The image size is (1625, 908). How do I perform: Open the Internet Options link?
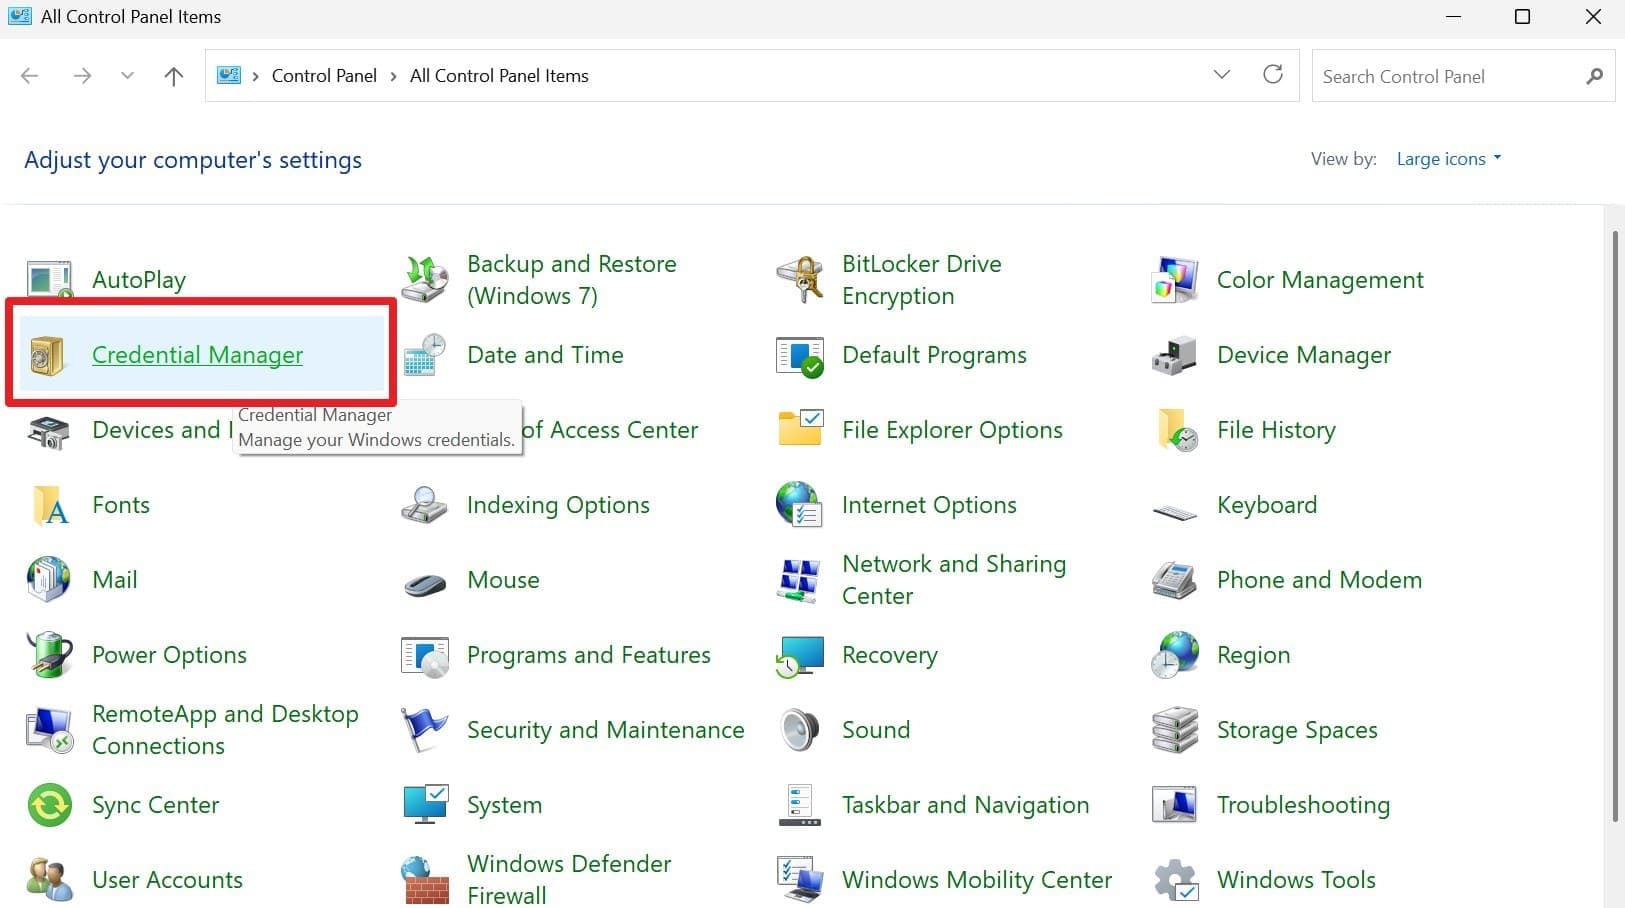[x=929, y=505]
